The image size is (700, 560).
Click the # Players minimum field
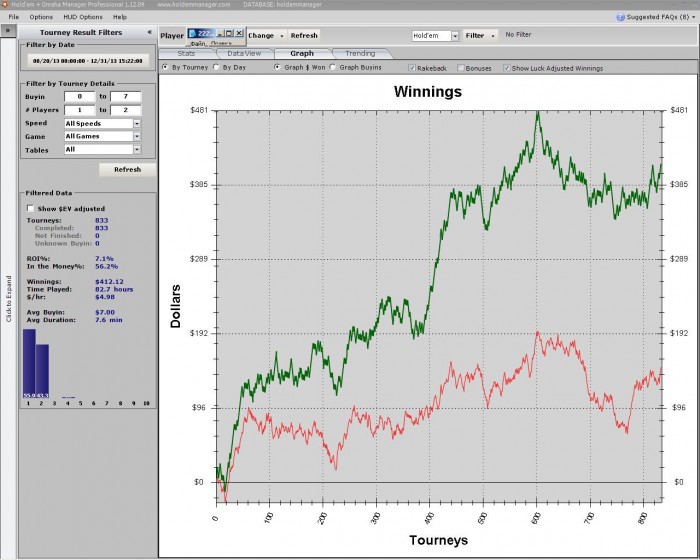tap(80, 110)
